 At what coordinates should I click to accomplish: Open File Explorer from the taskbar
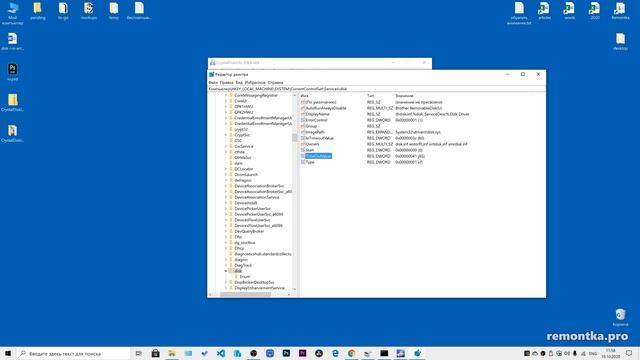[x=172, y=353]
